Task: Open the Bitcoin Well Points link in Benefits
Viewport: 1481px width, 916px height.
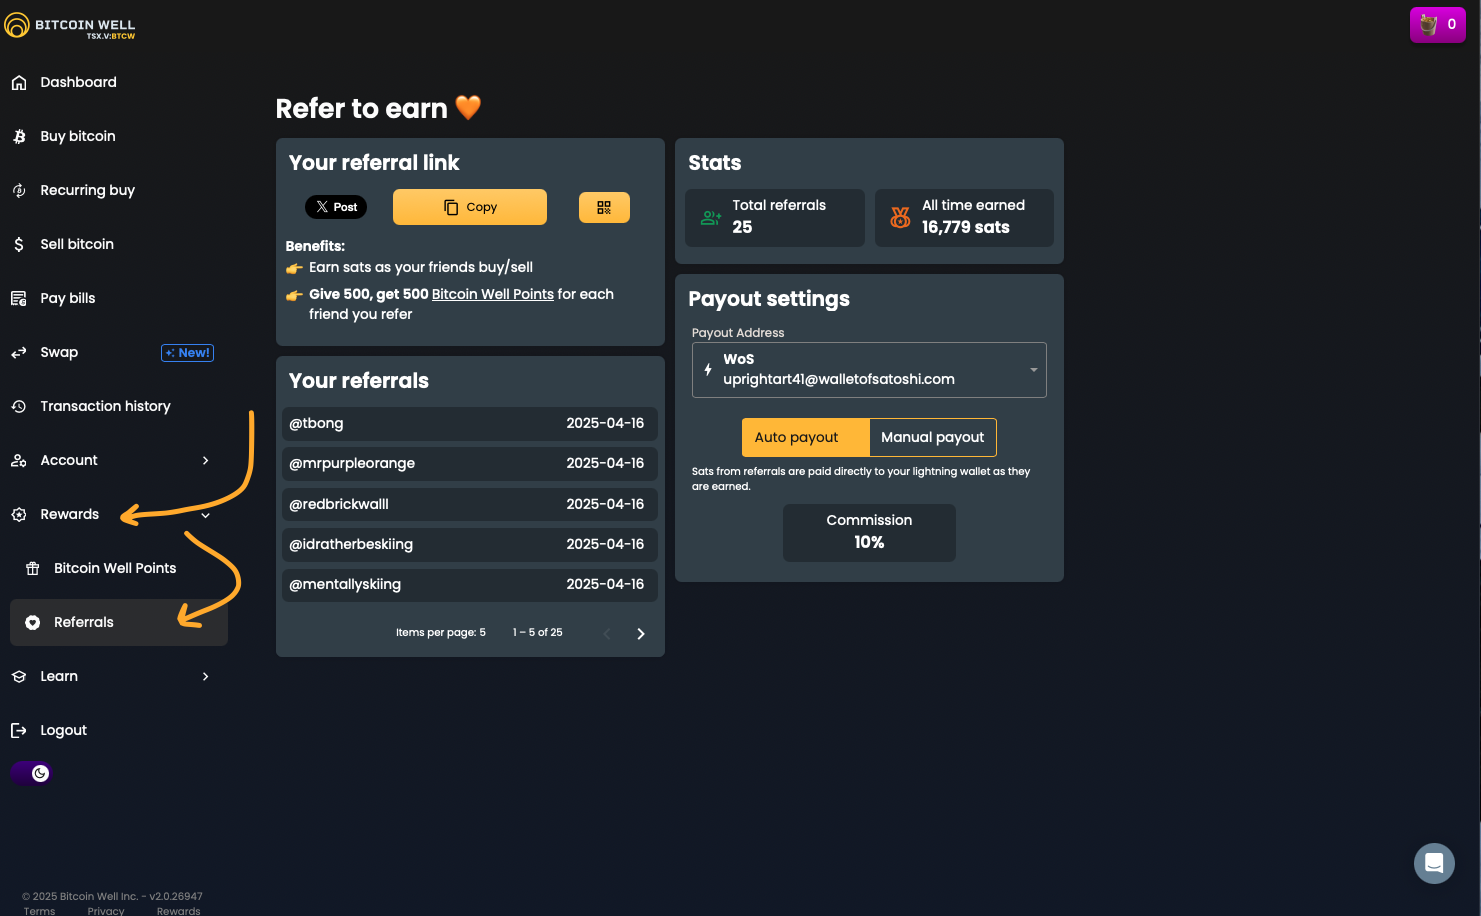Action: (x=492, y=295)
